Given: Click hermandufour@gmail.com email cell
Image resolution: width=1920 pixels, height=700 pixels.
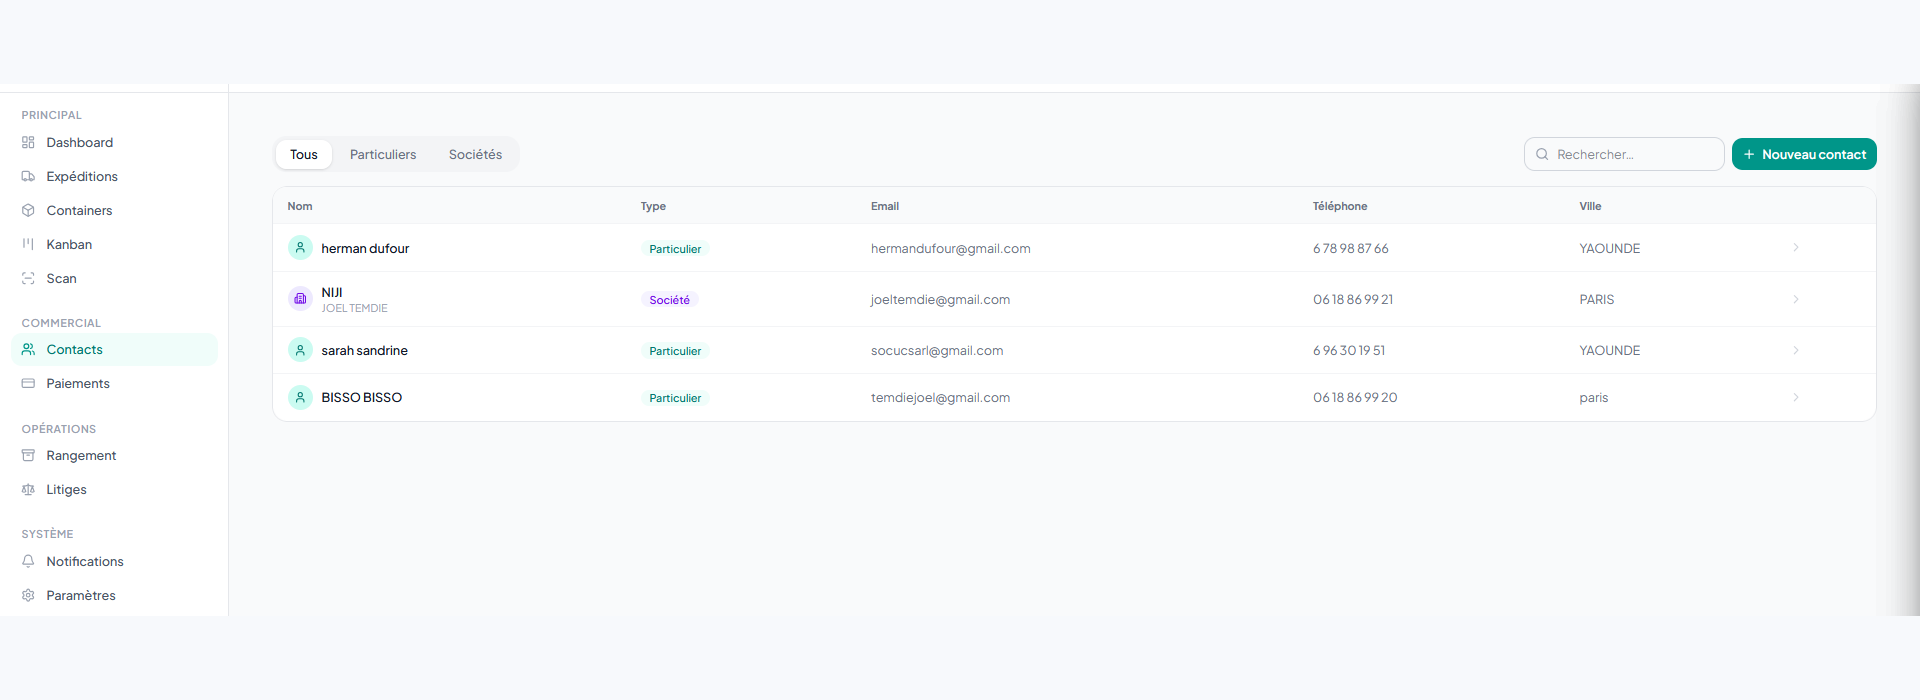Looking at the screenshot, I should pyautogui.click(x=951, y=249).
